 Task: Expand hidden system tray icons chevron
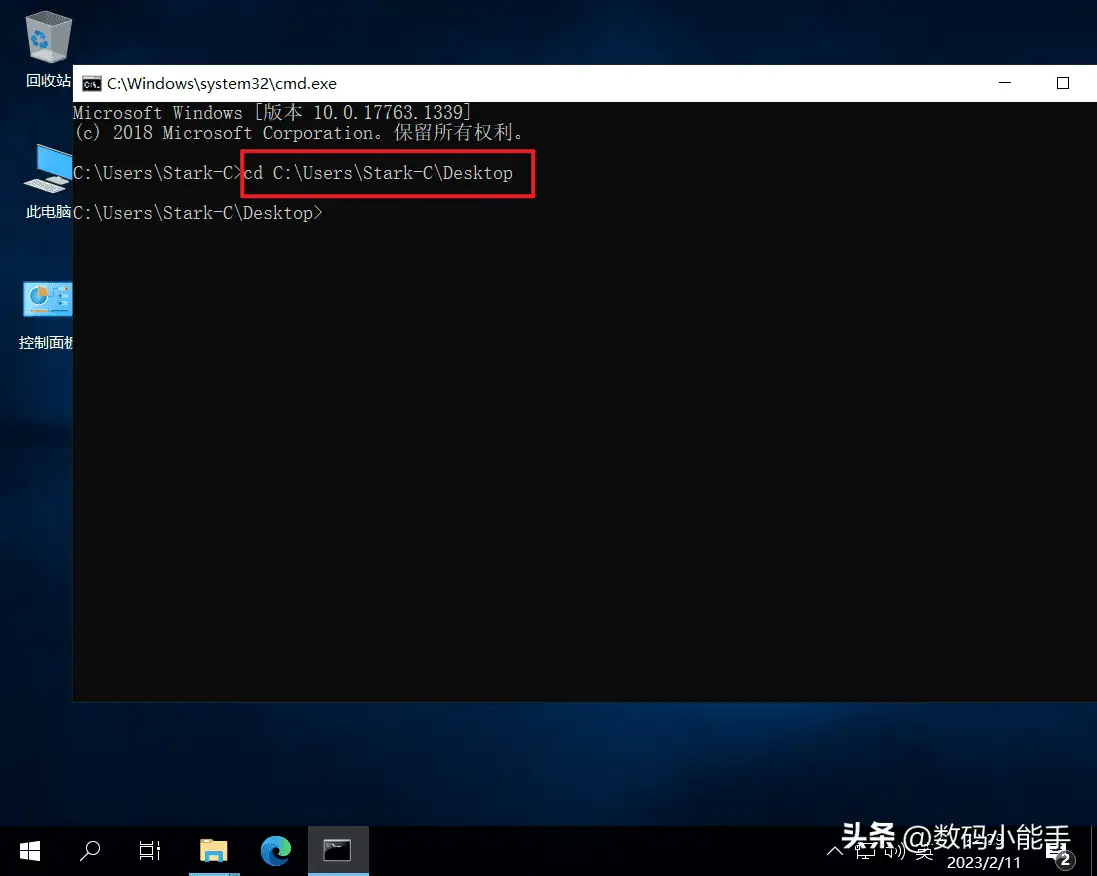click(835, 851)
